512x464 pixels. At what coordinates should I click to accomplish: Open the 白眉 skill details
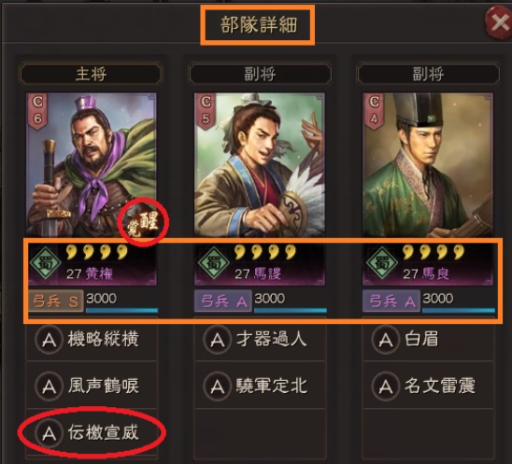[x=428, y=340]
